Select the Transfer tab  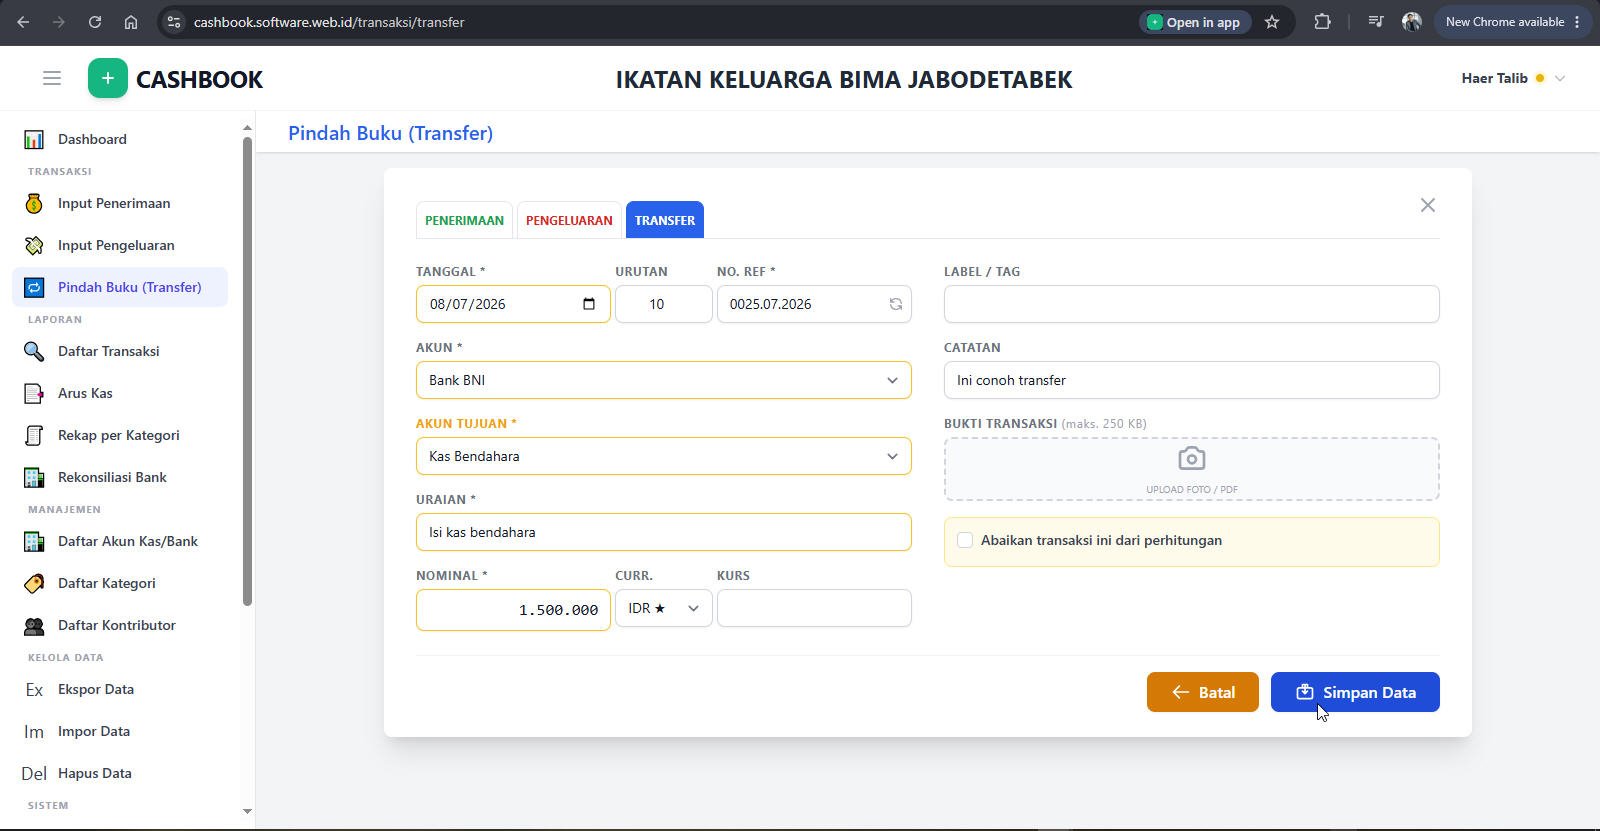(x=665, y=220)
